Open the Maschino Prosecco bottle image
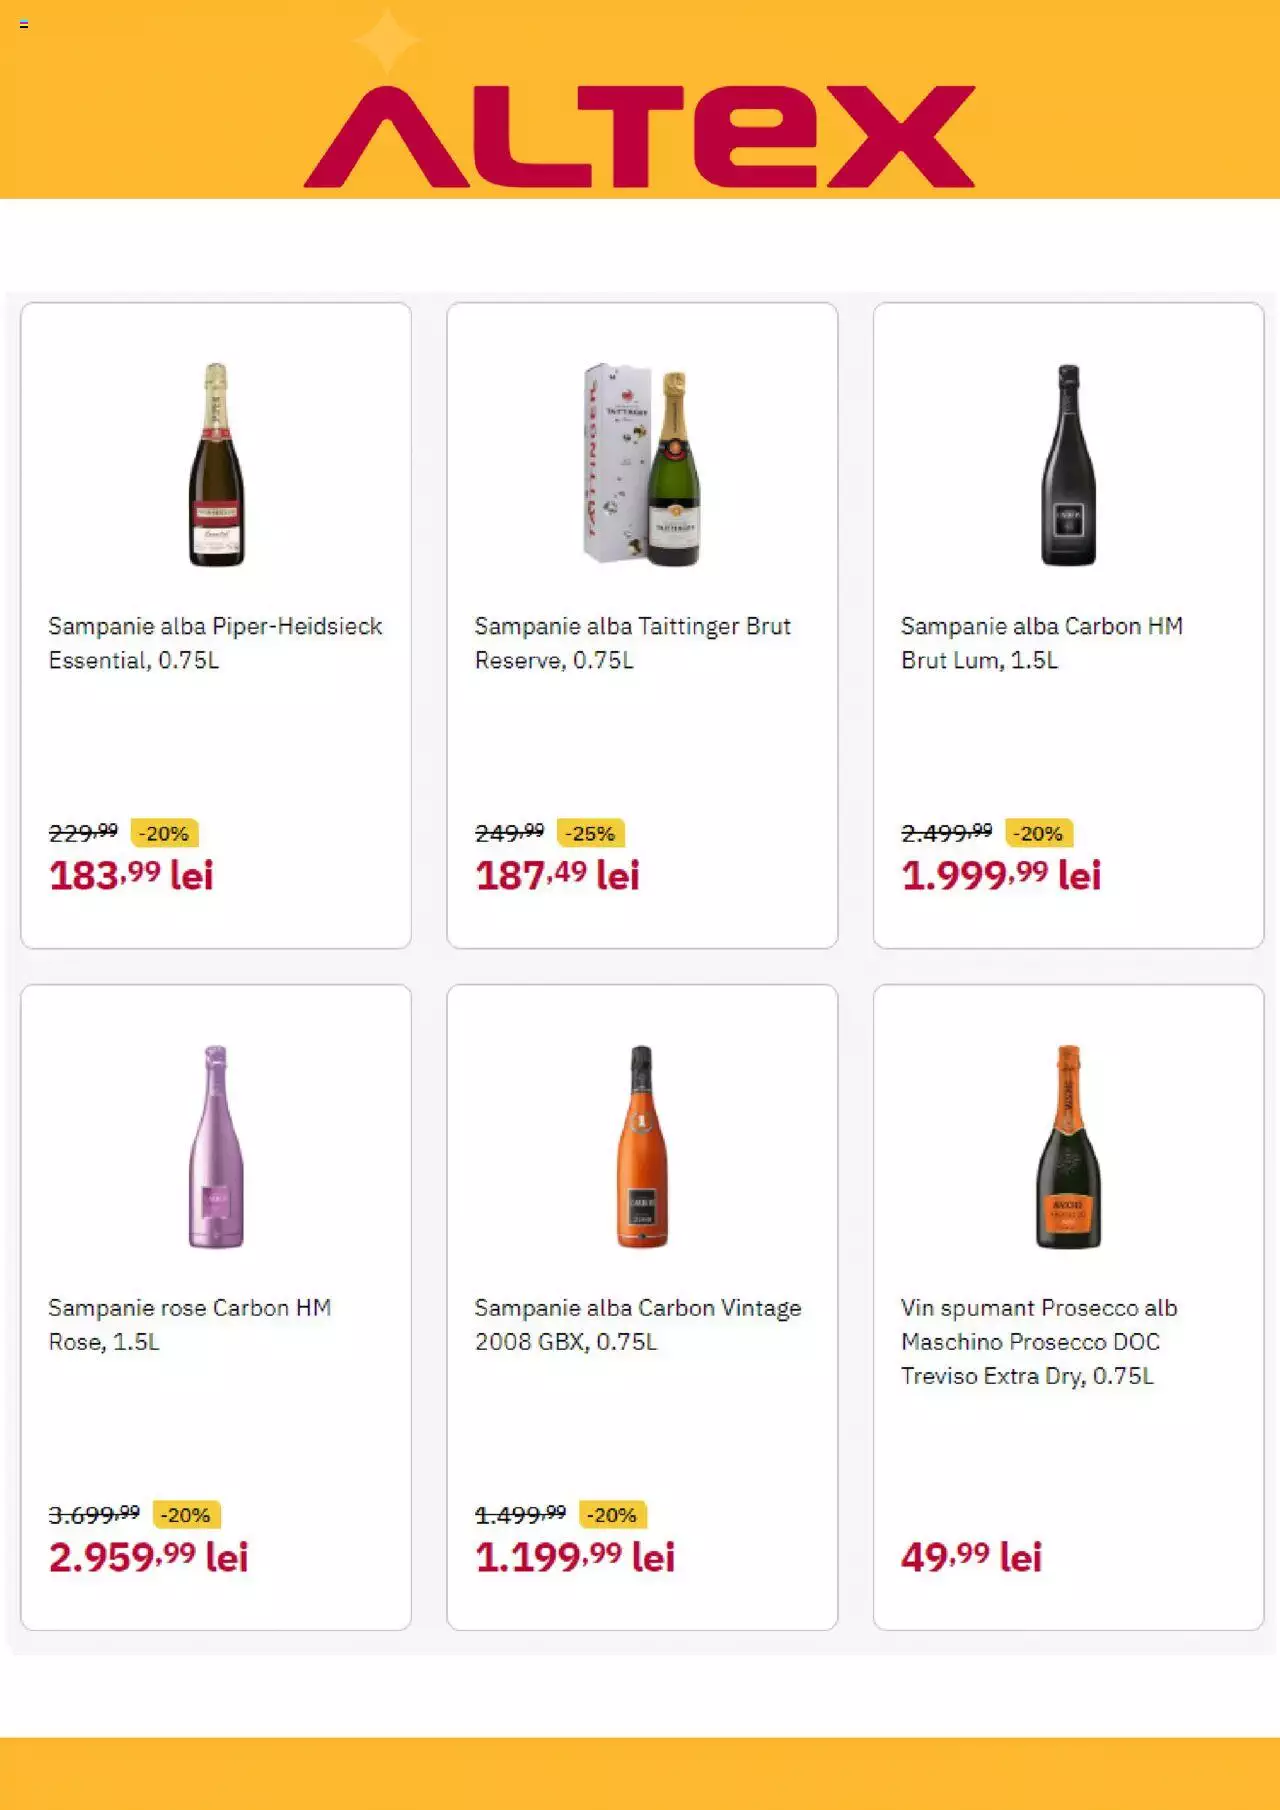This screenshot has width=1280, height=1810. 1068,1147
